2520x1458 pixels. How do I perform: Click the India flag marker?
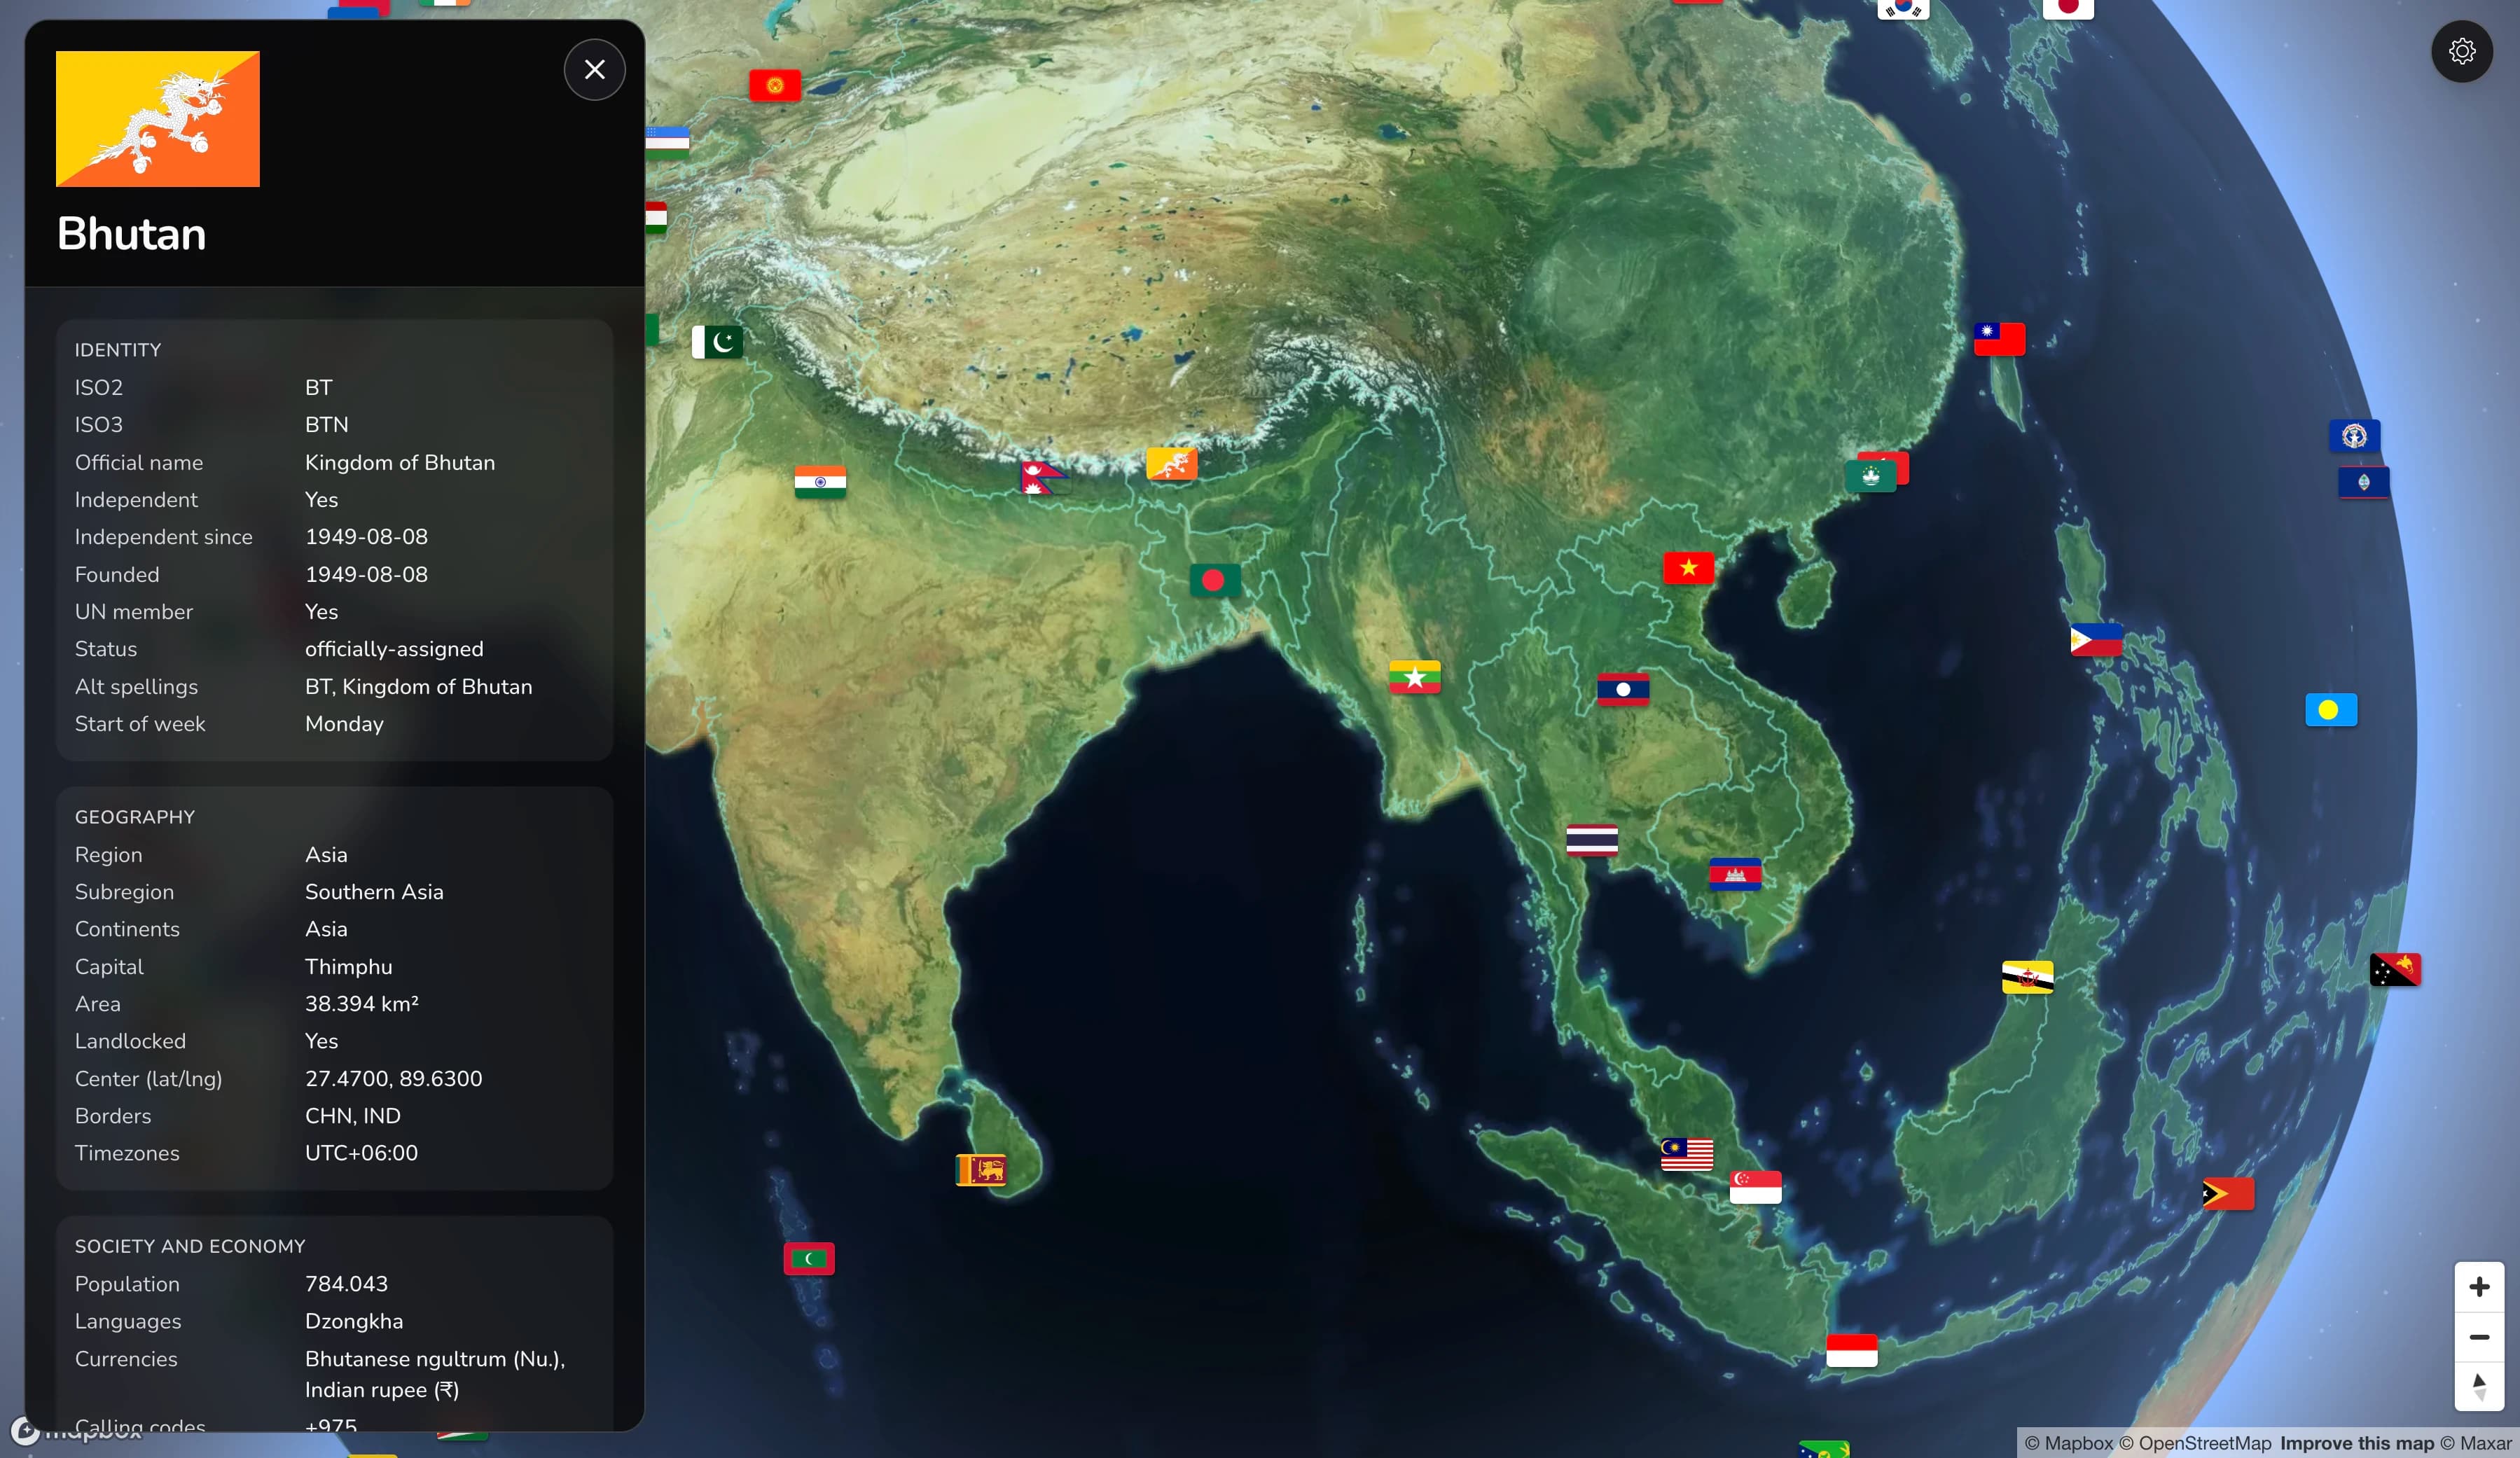pyautogui.click(x=820, y=482)
